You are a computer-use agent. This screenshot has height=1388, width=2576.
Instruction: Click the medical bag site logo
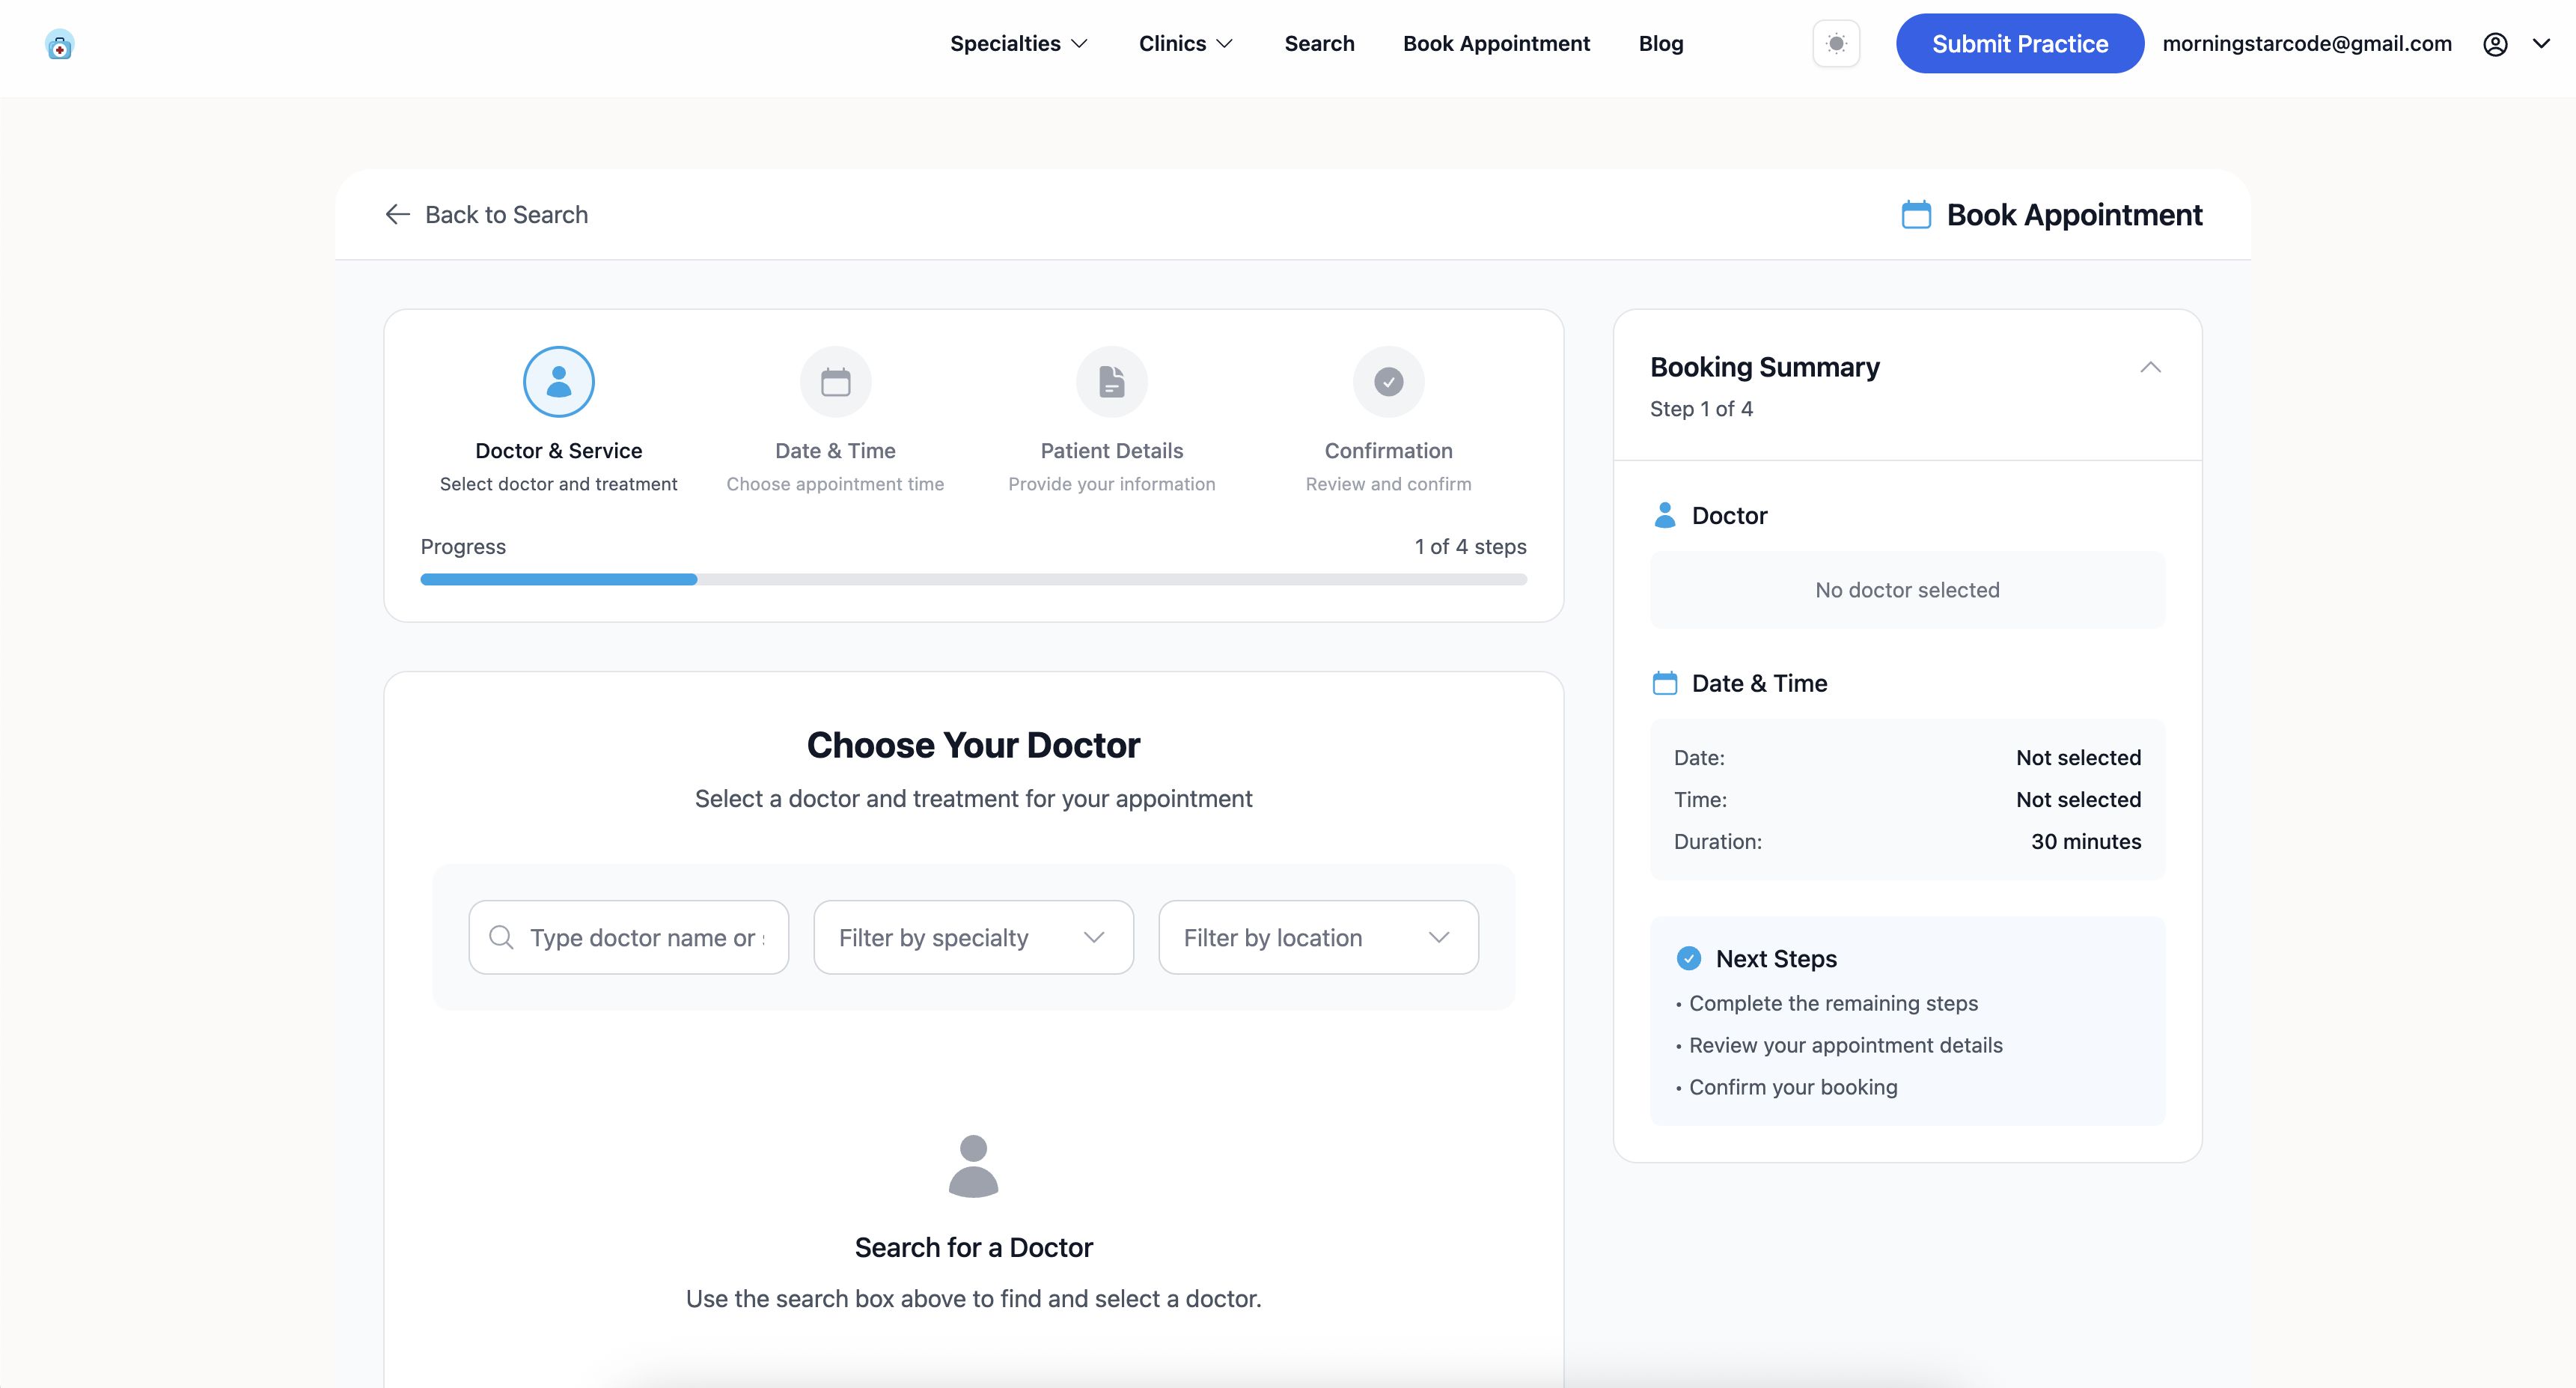coord(60,45)
